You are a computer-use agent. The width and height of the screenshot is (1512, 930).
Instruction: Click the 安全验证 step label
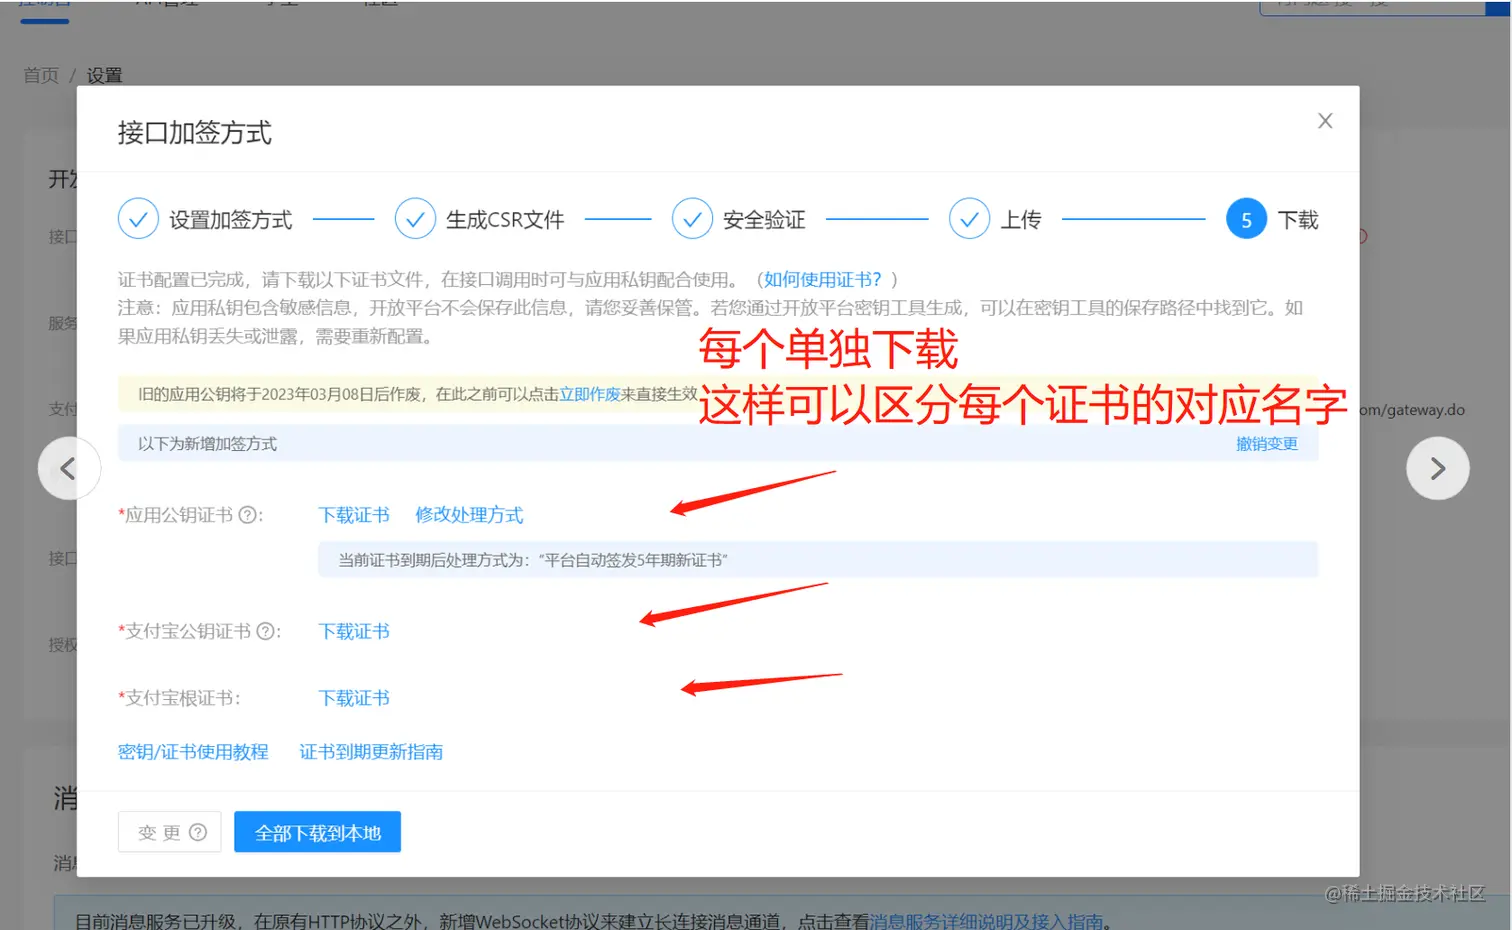[x=764, y=220]
